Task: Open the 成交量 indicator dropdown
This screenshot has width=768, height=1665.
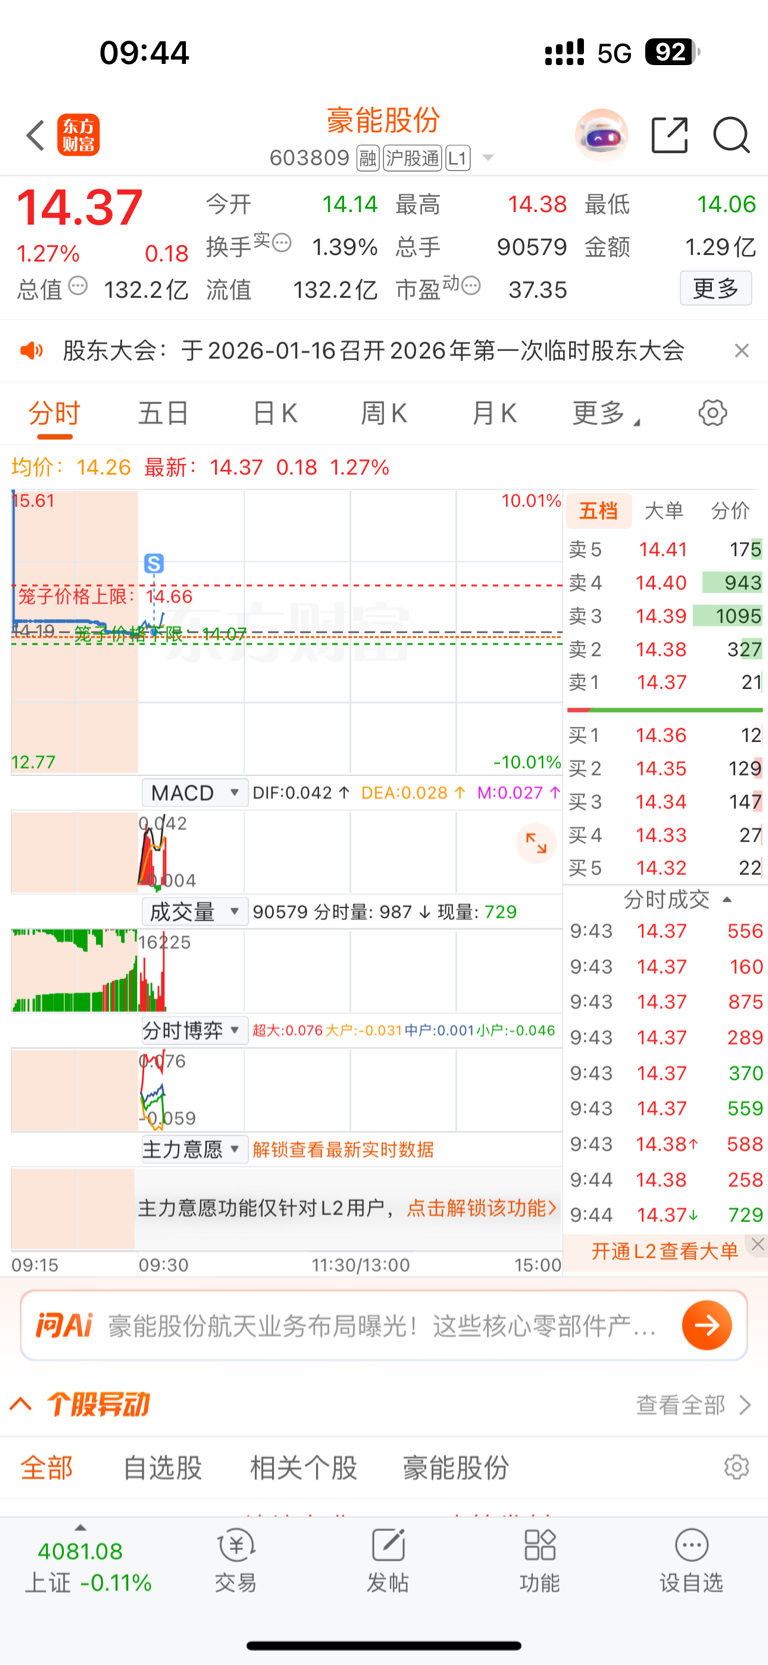Action: (194, 912)
